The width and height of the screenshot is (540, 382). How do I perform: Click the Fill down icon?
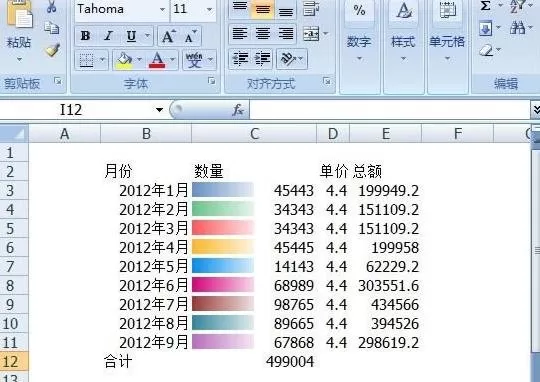pos(486,28)
